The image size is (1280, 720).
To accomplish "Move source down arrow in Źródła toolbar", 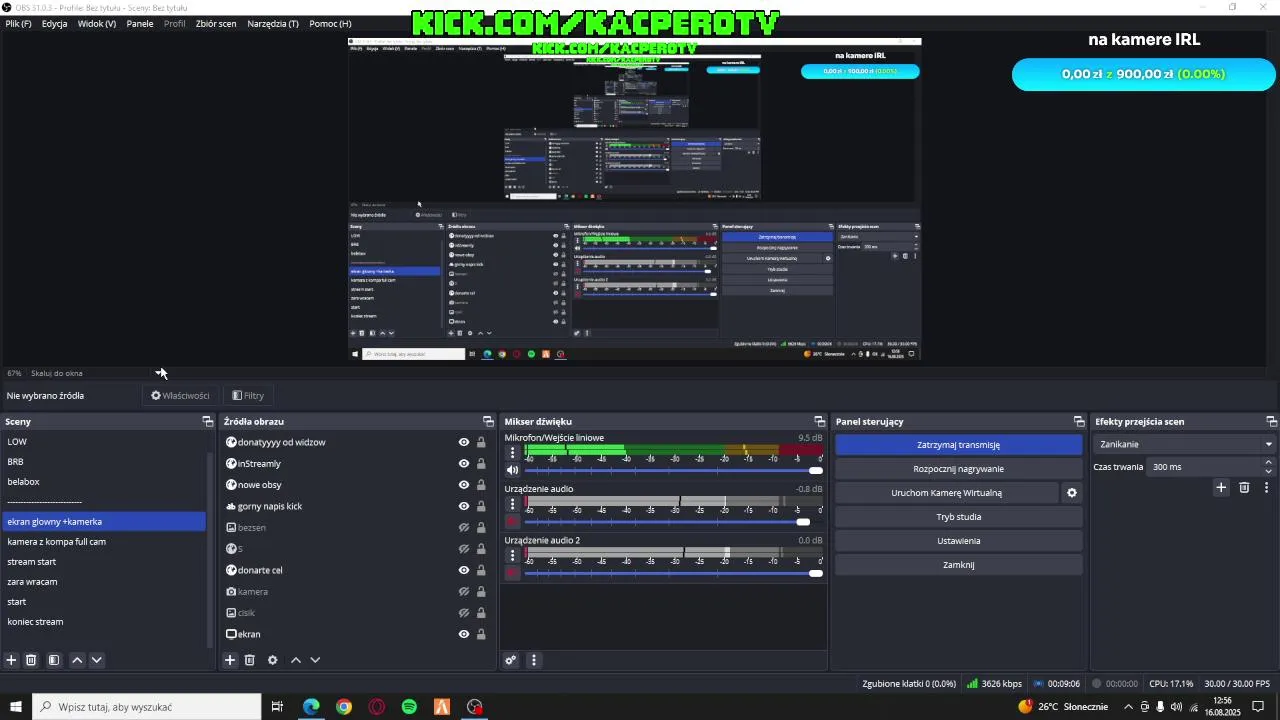I will [315, 660].
